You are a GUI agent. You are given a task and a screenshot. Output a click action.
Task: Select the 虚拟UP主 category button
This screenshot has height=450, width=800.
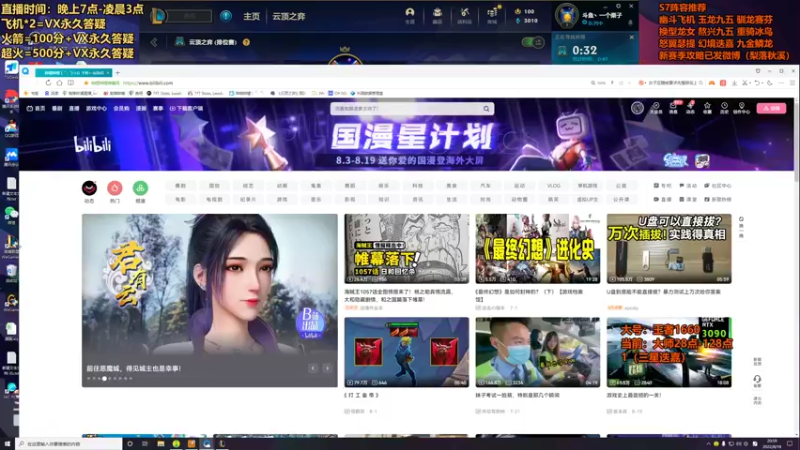[x=587, y=199]
